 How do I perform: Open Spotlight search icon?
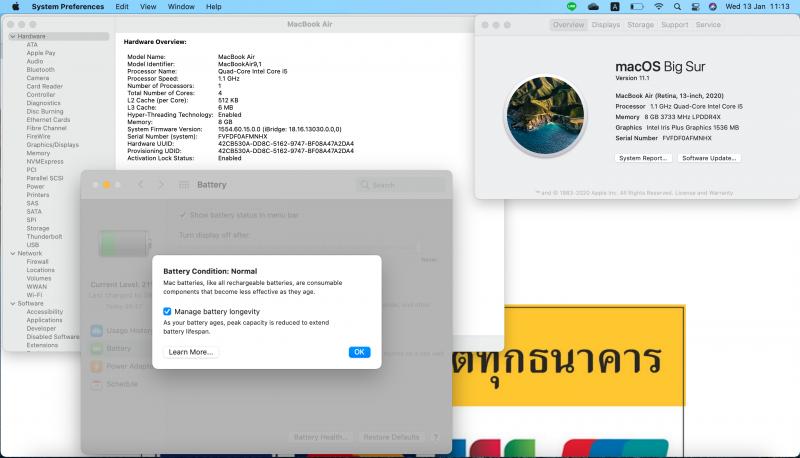tap(677, 7)
